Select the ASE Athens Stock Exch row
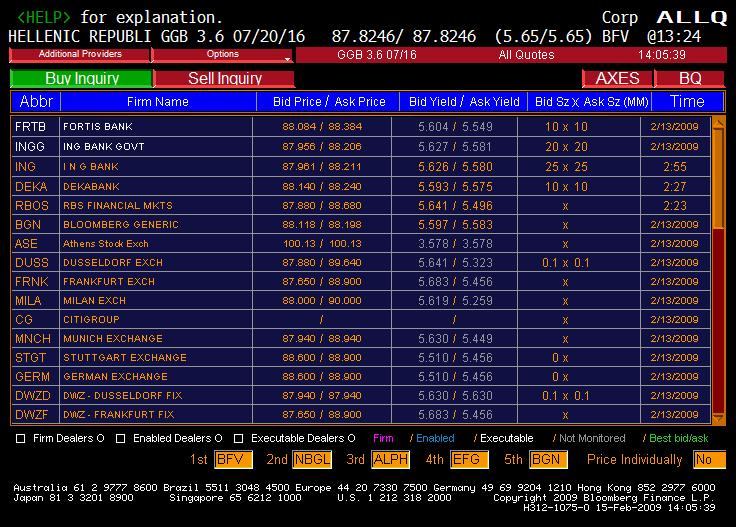The width and height of the screenshot is (736, 527). [x=361, y=244]
